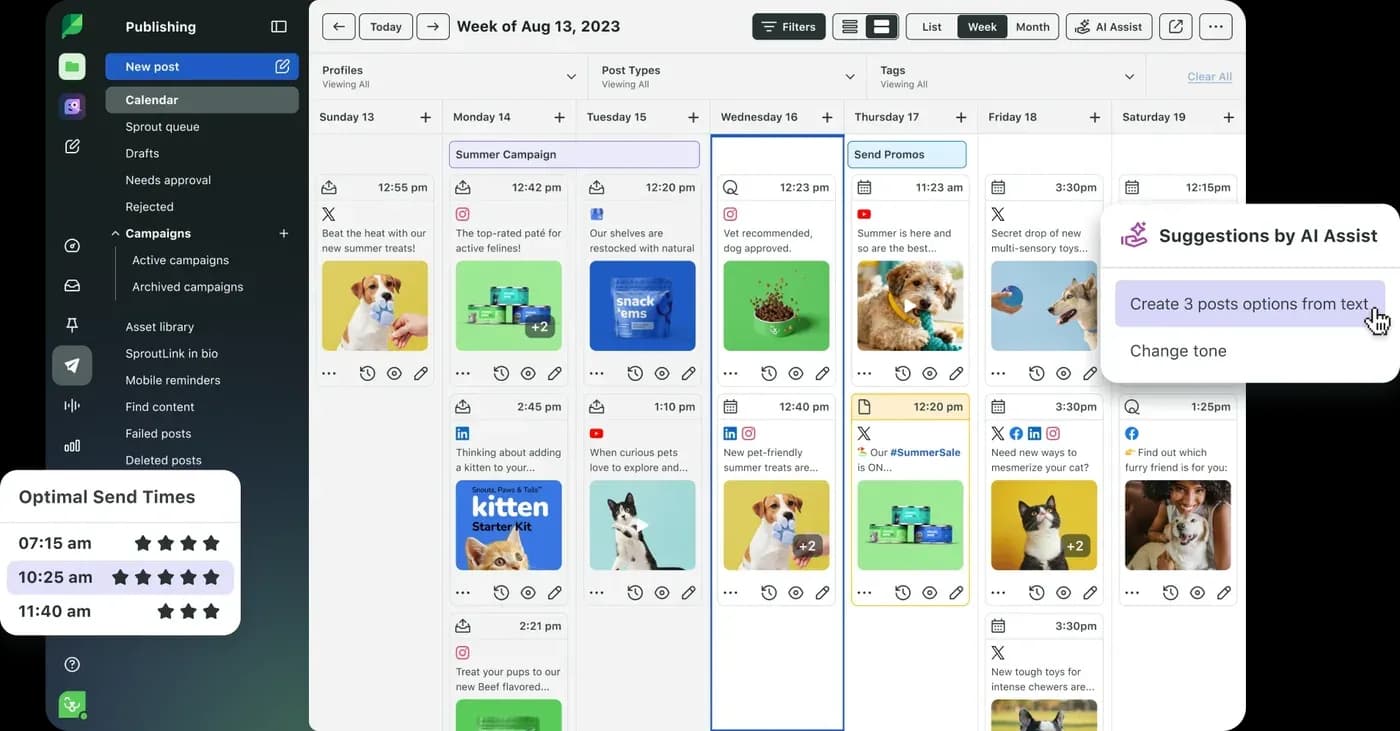Open the Filters button
The width and height of the screenshot is (1400, 731).
[789, 27]
